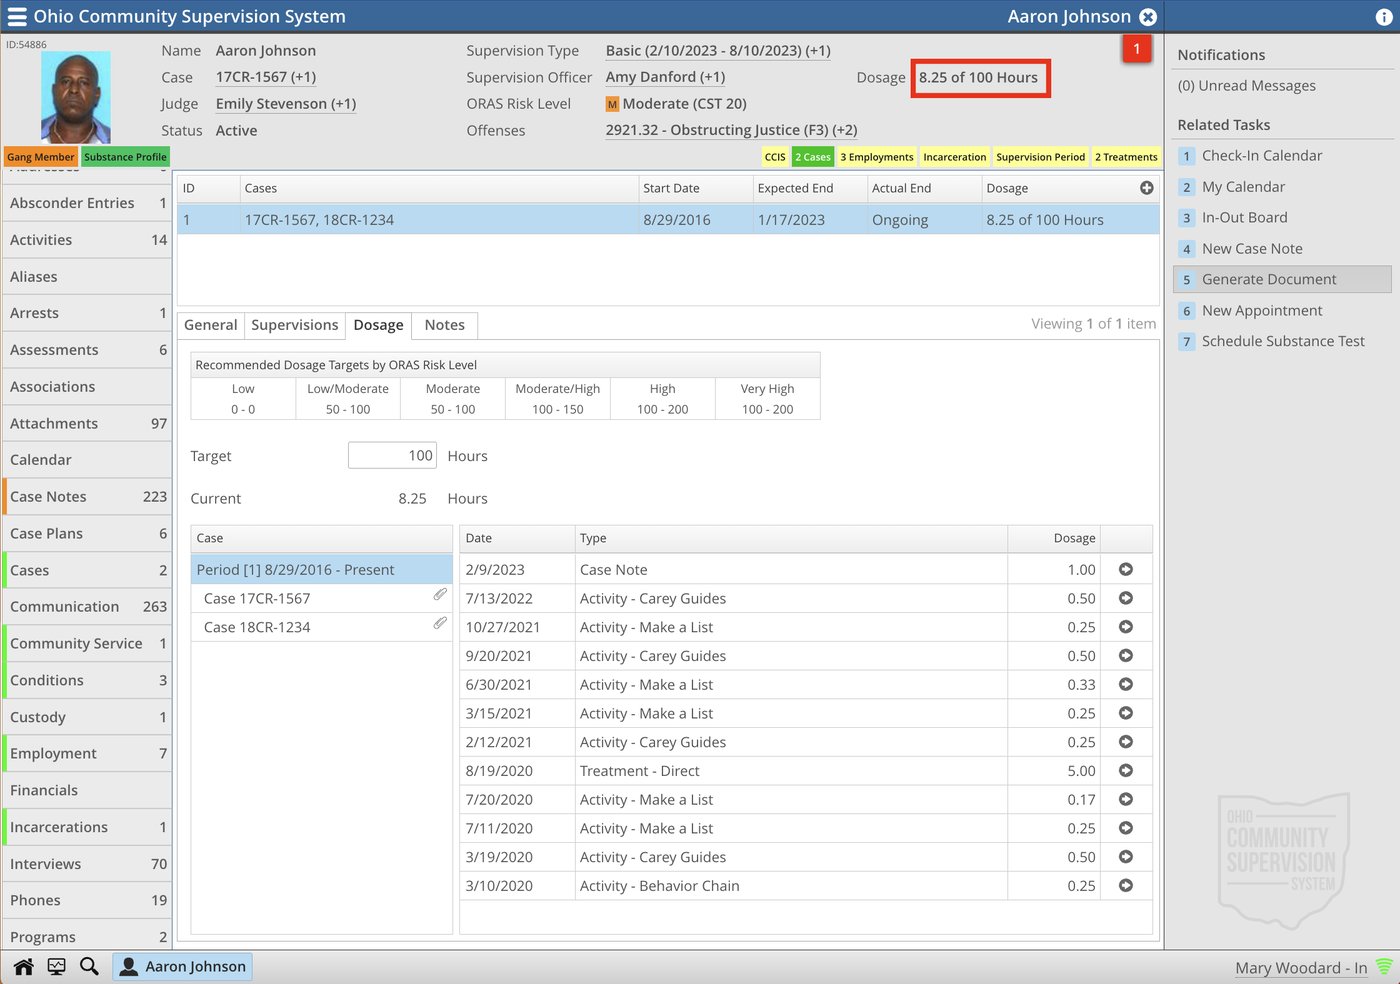Add a new case row via plus icon
1400x984 pixels.
click(1147, 188)
